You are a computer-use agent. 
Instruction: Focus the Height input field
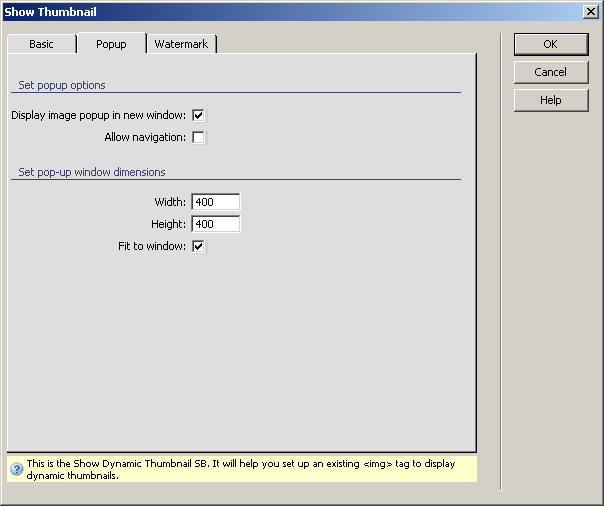pos(215,224)
